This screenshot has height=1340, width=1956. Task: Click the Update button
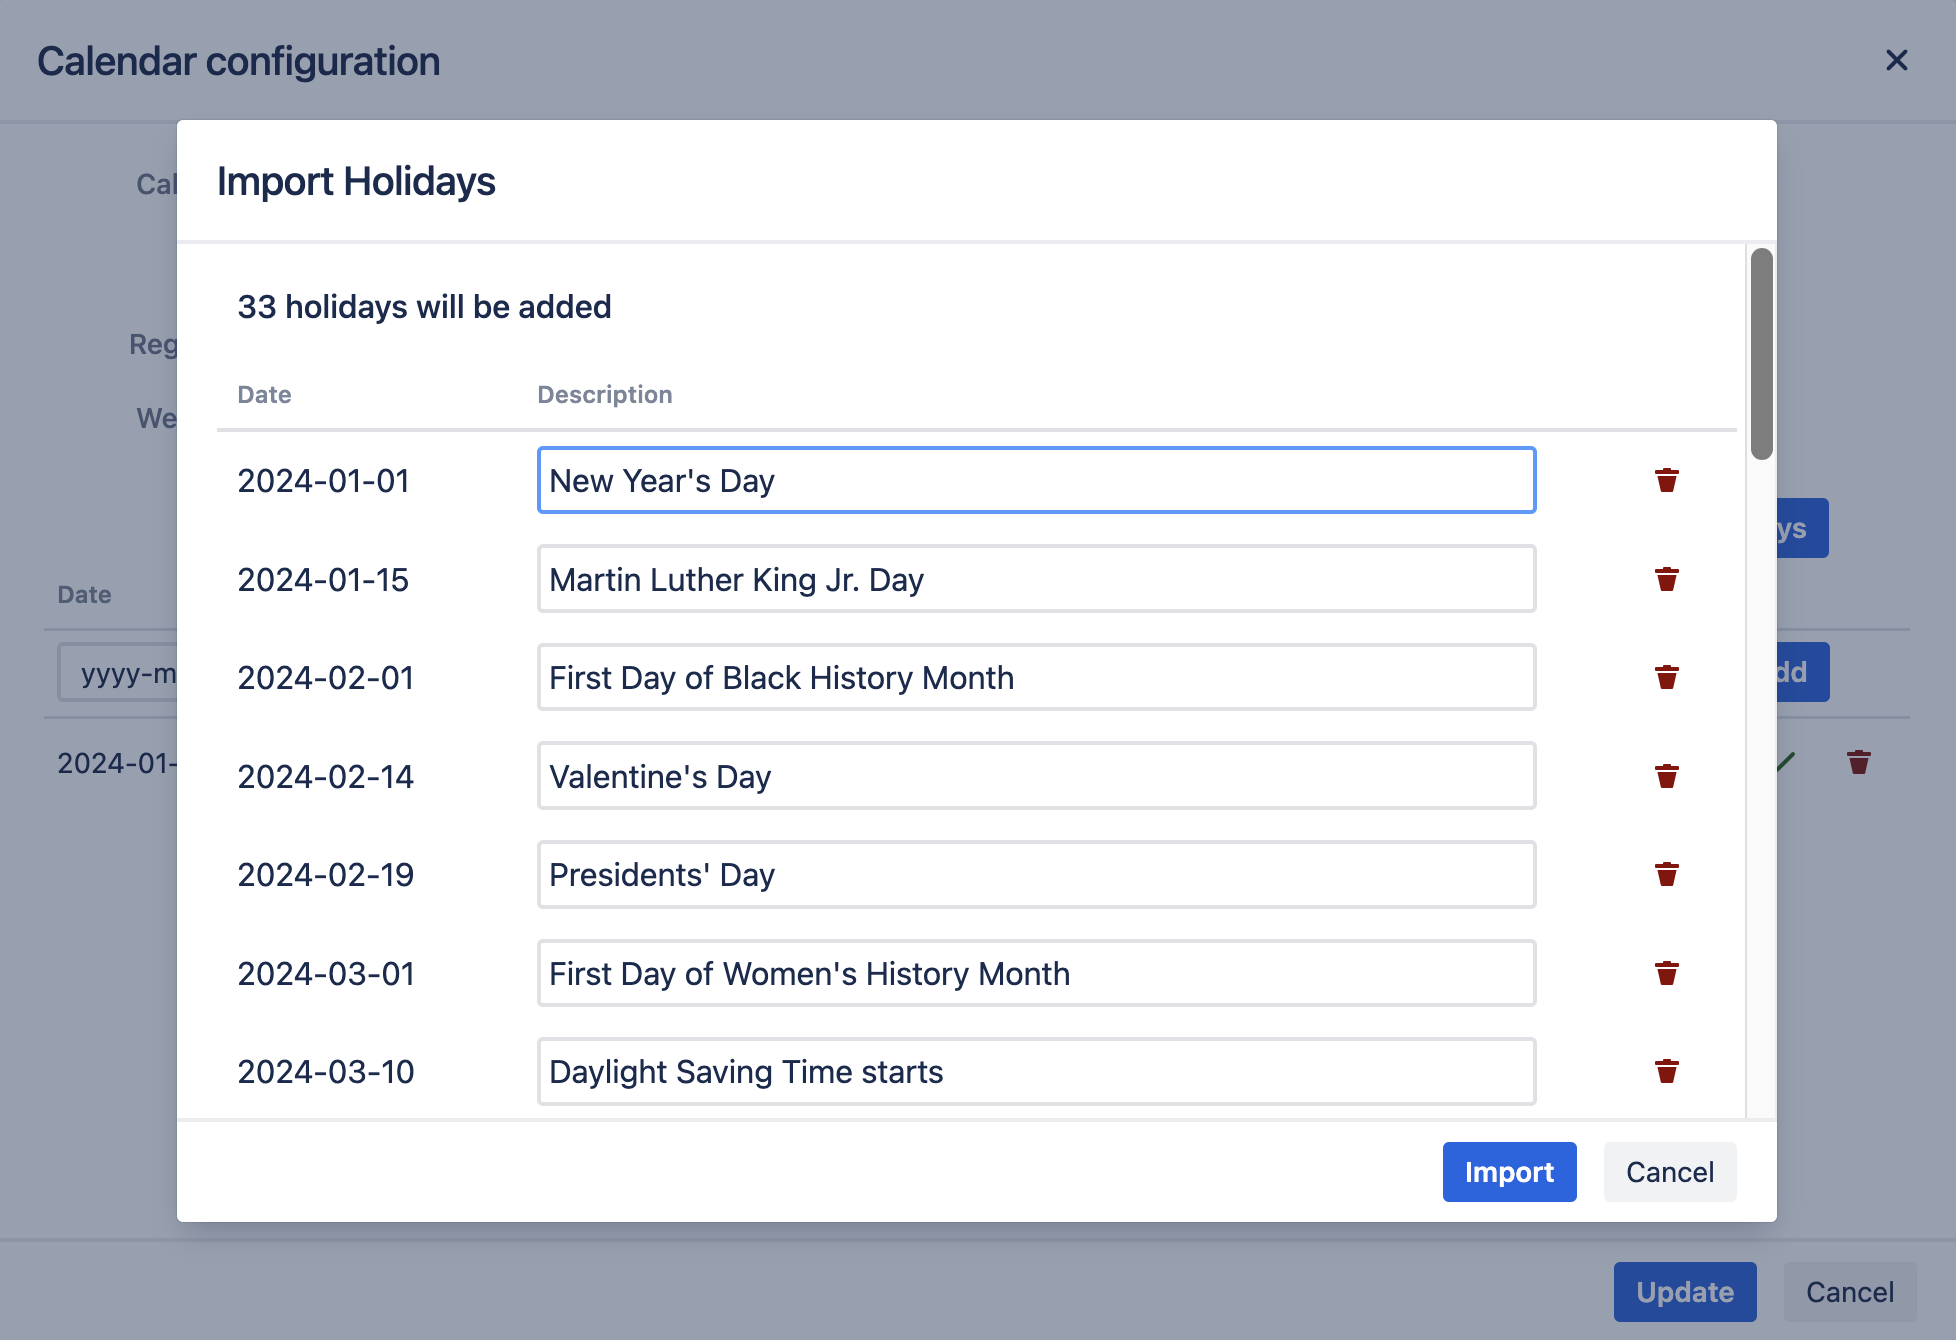tap(1684, 1292)
